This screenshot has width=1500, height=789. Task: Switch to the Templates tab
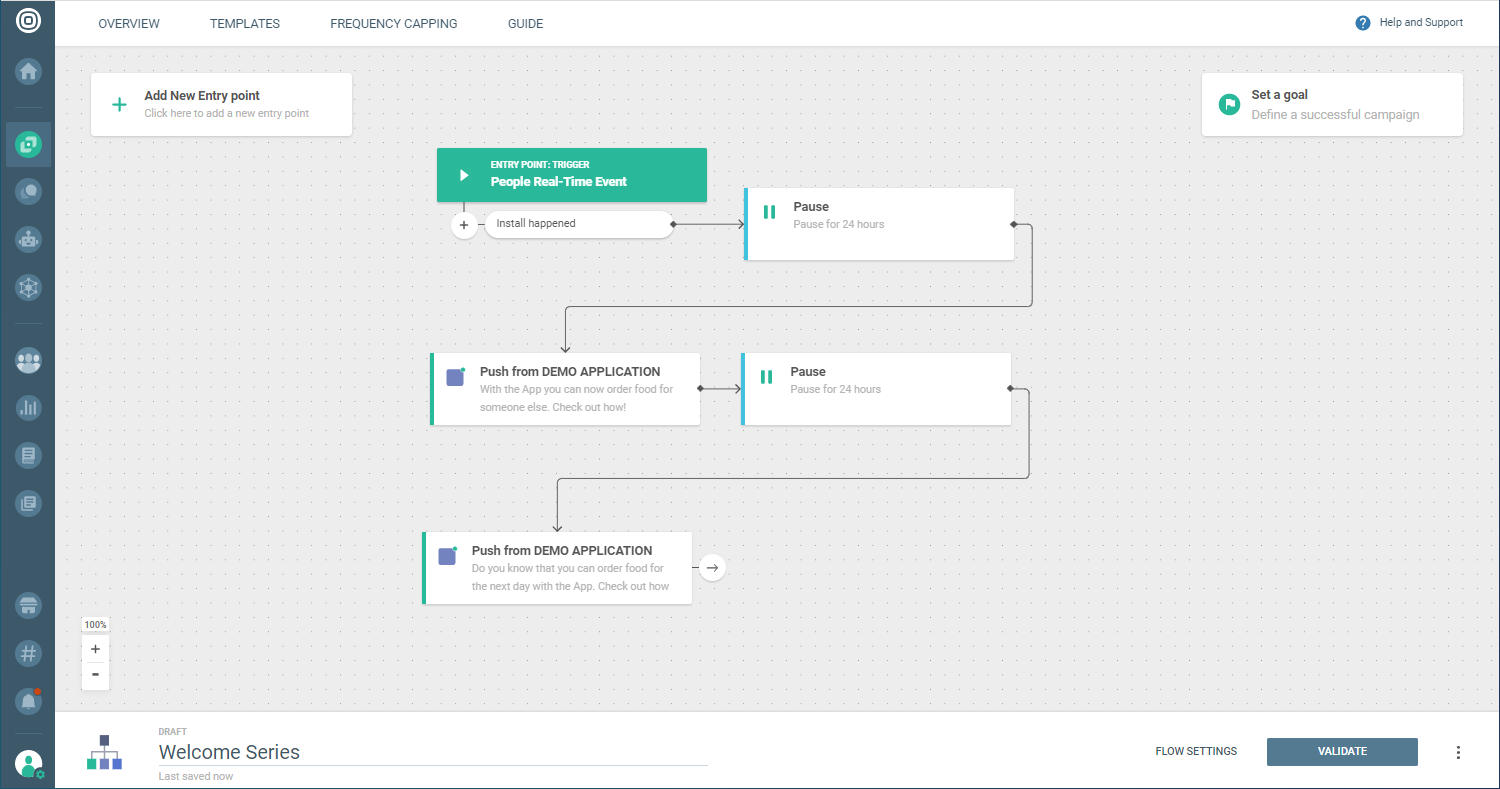pos(245,24)
